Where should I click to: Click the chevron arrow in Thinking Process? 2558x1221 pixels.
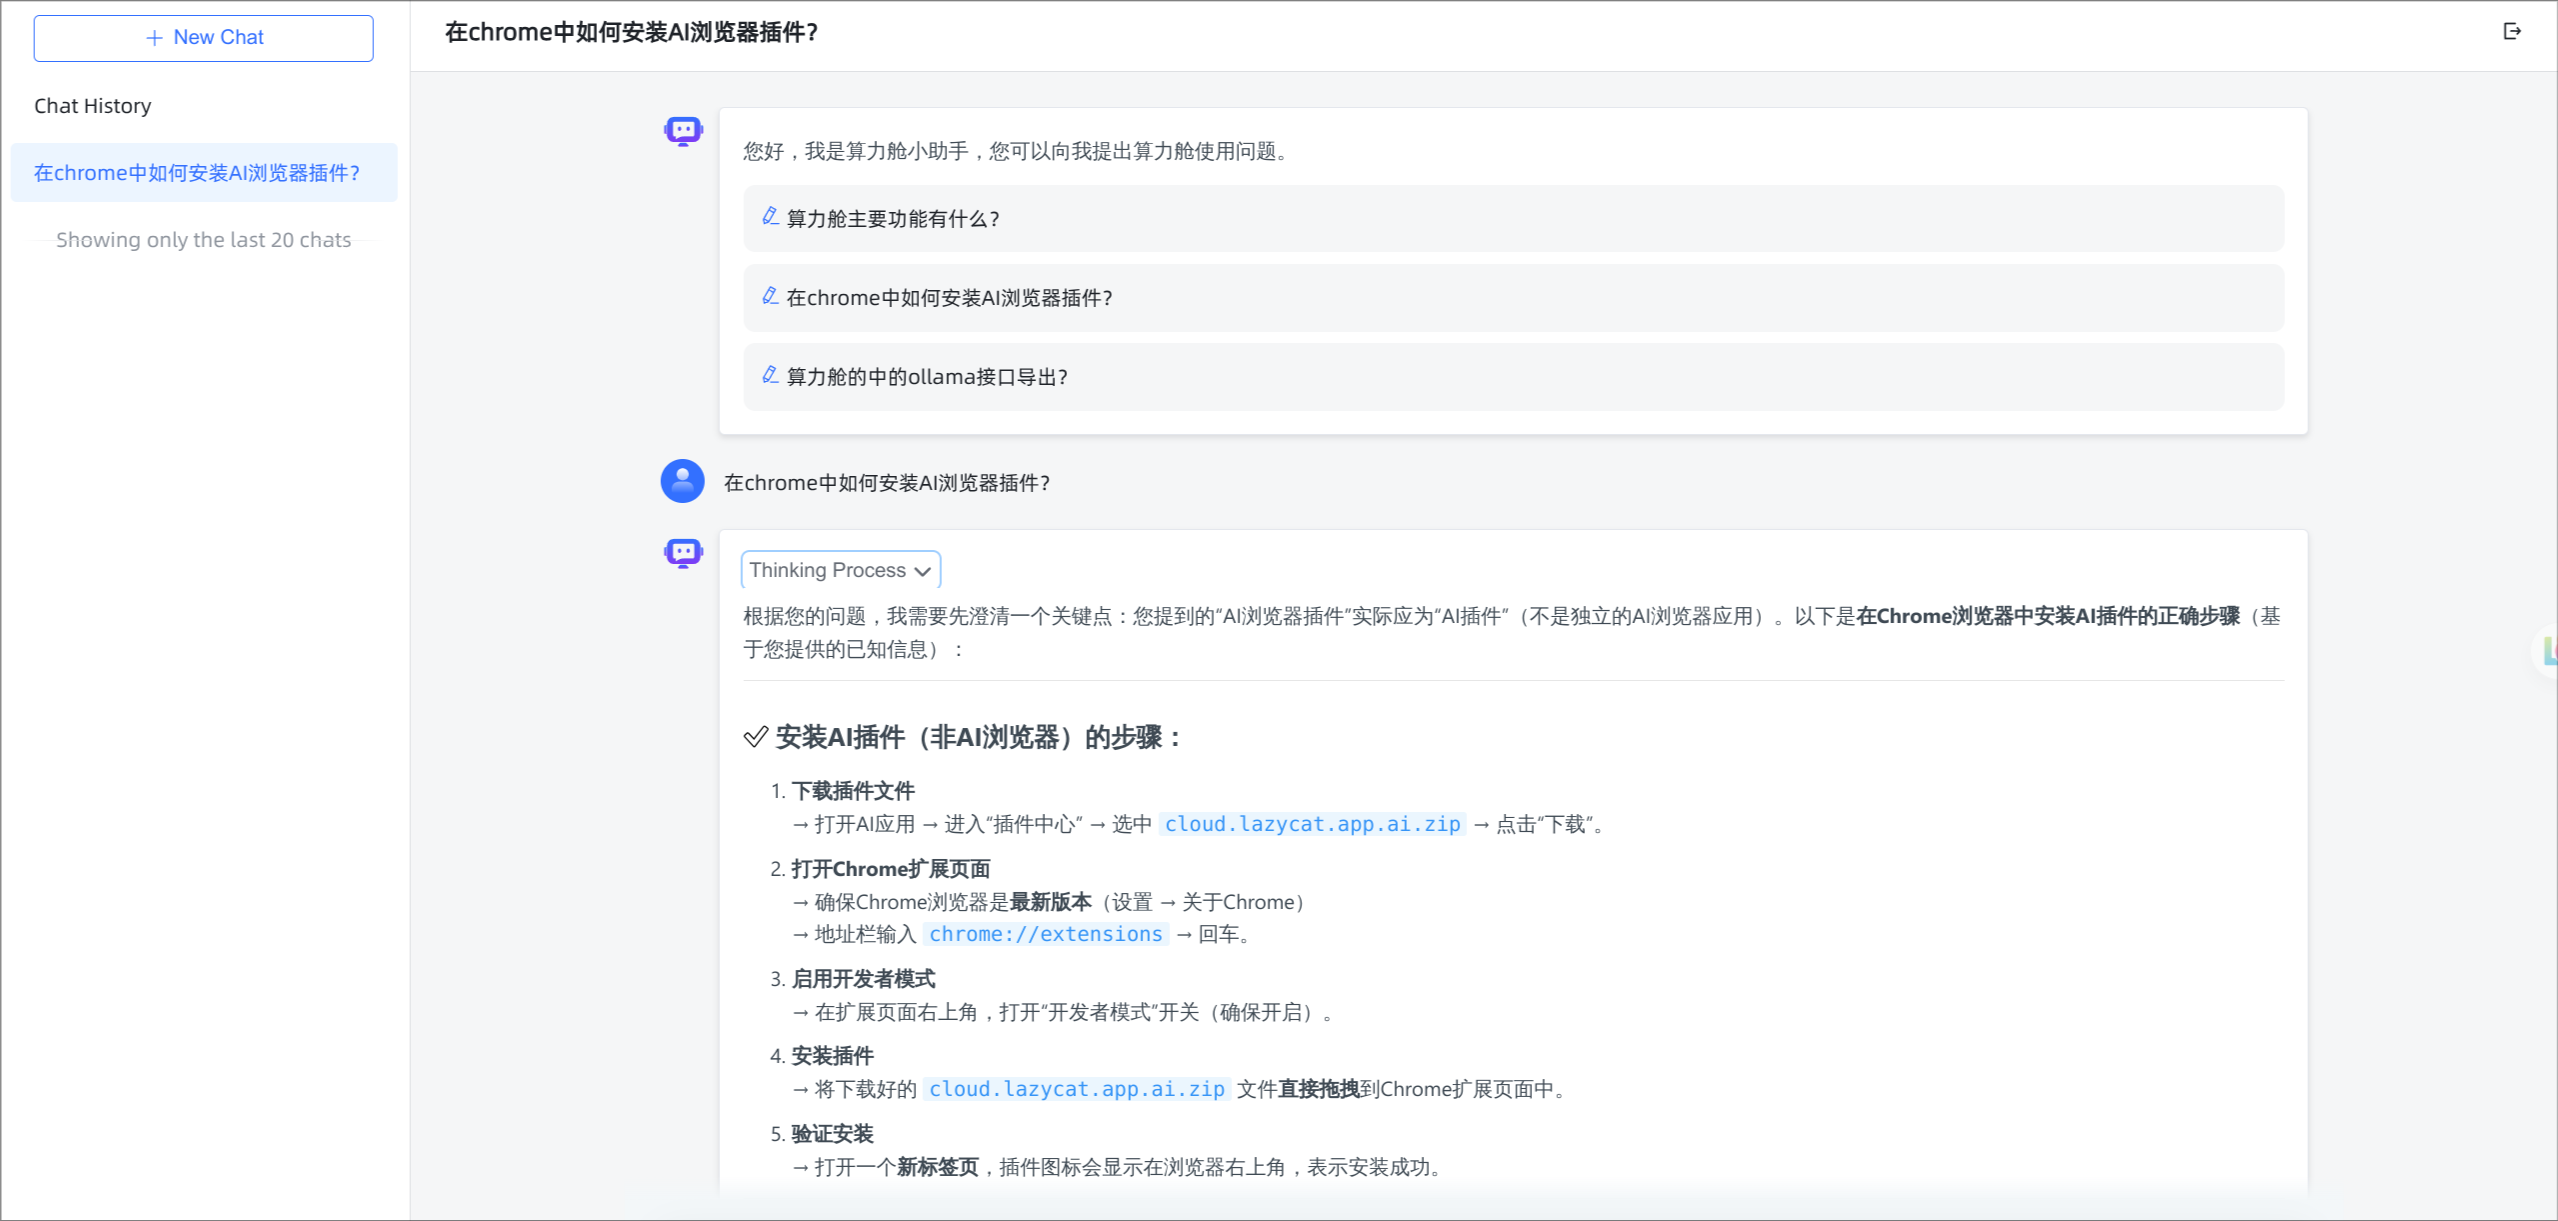pos(922,571)
